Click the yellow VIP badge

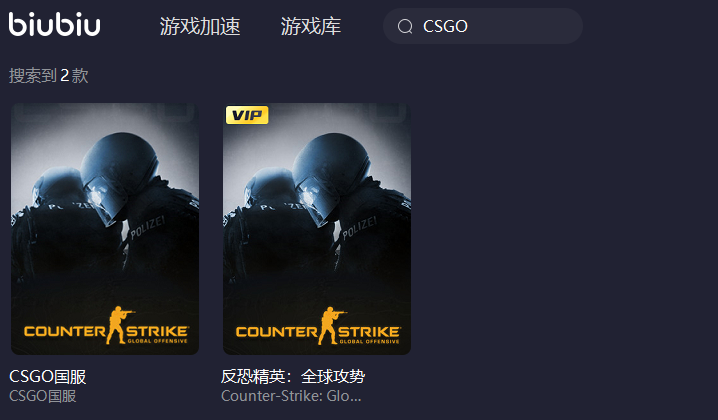247,115
